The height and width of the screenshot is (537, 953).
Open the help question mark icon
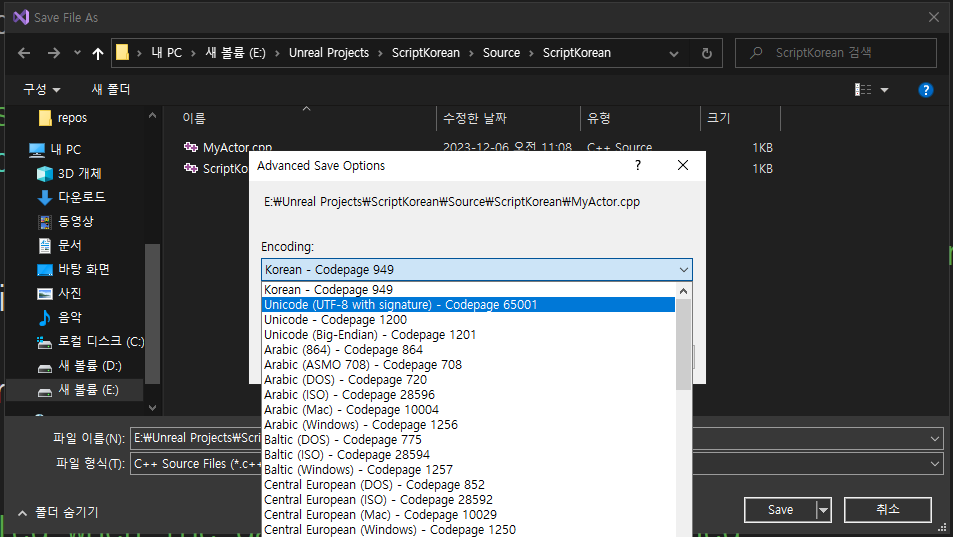pyautogui.click(x=925, y=90)
